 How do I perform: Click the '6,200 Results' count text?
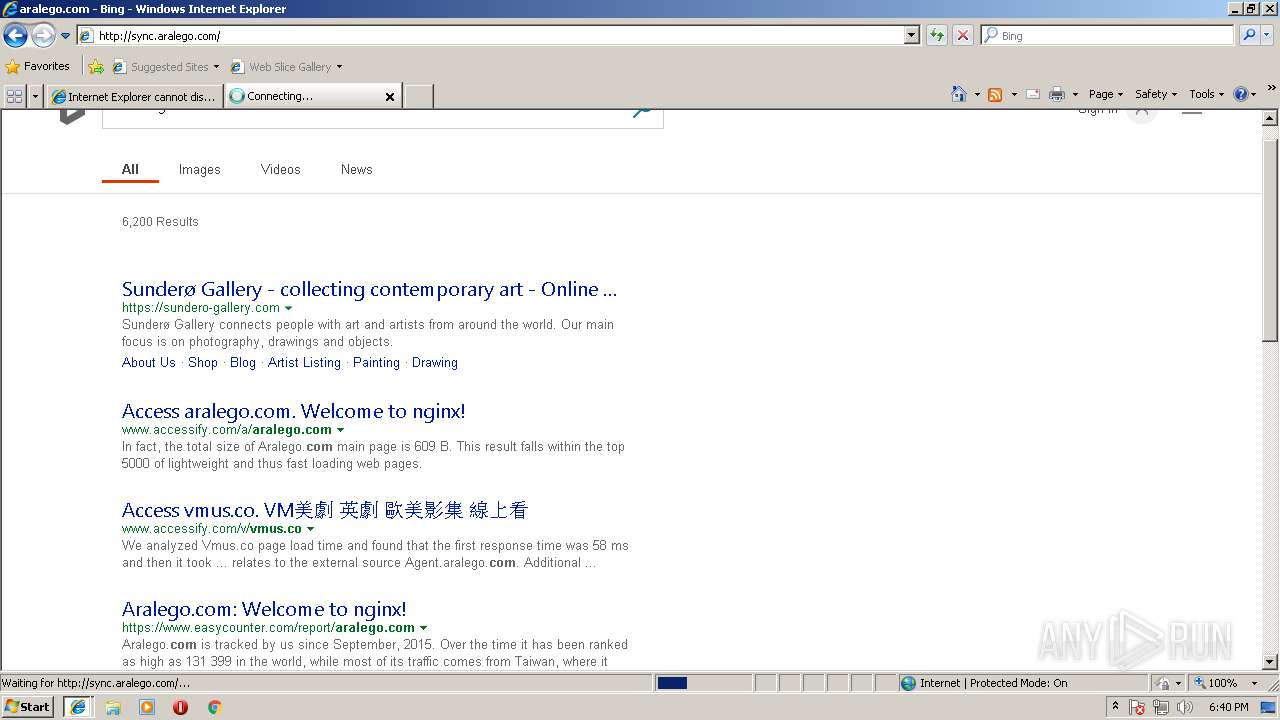pyautogui.click(x=160, y=222)
